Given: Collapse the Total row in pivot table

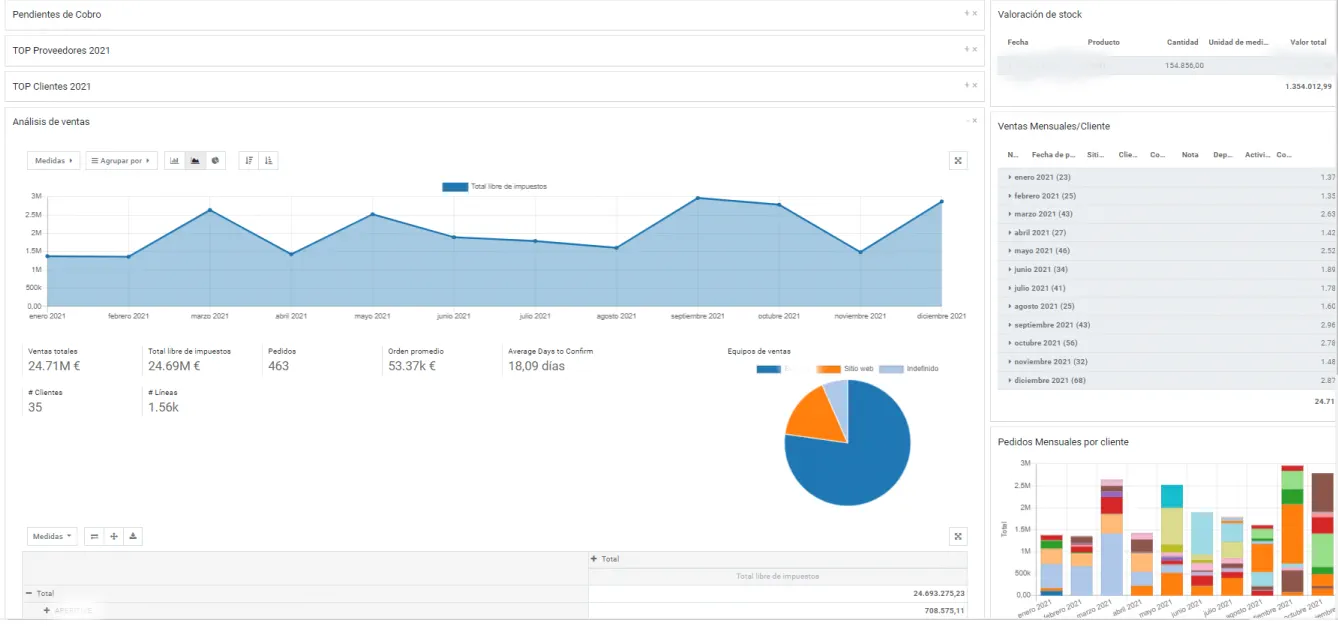Looking at the screenshot, I should [x=29, y=593].
